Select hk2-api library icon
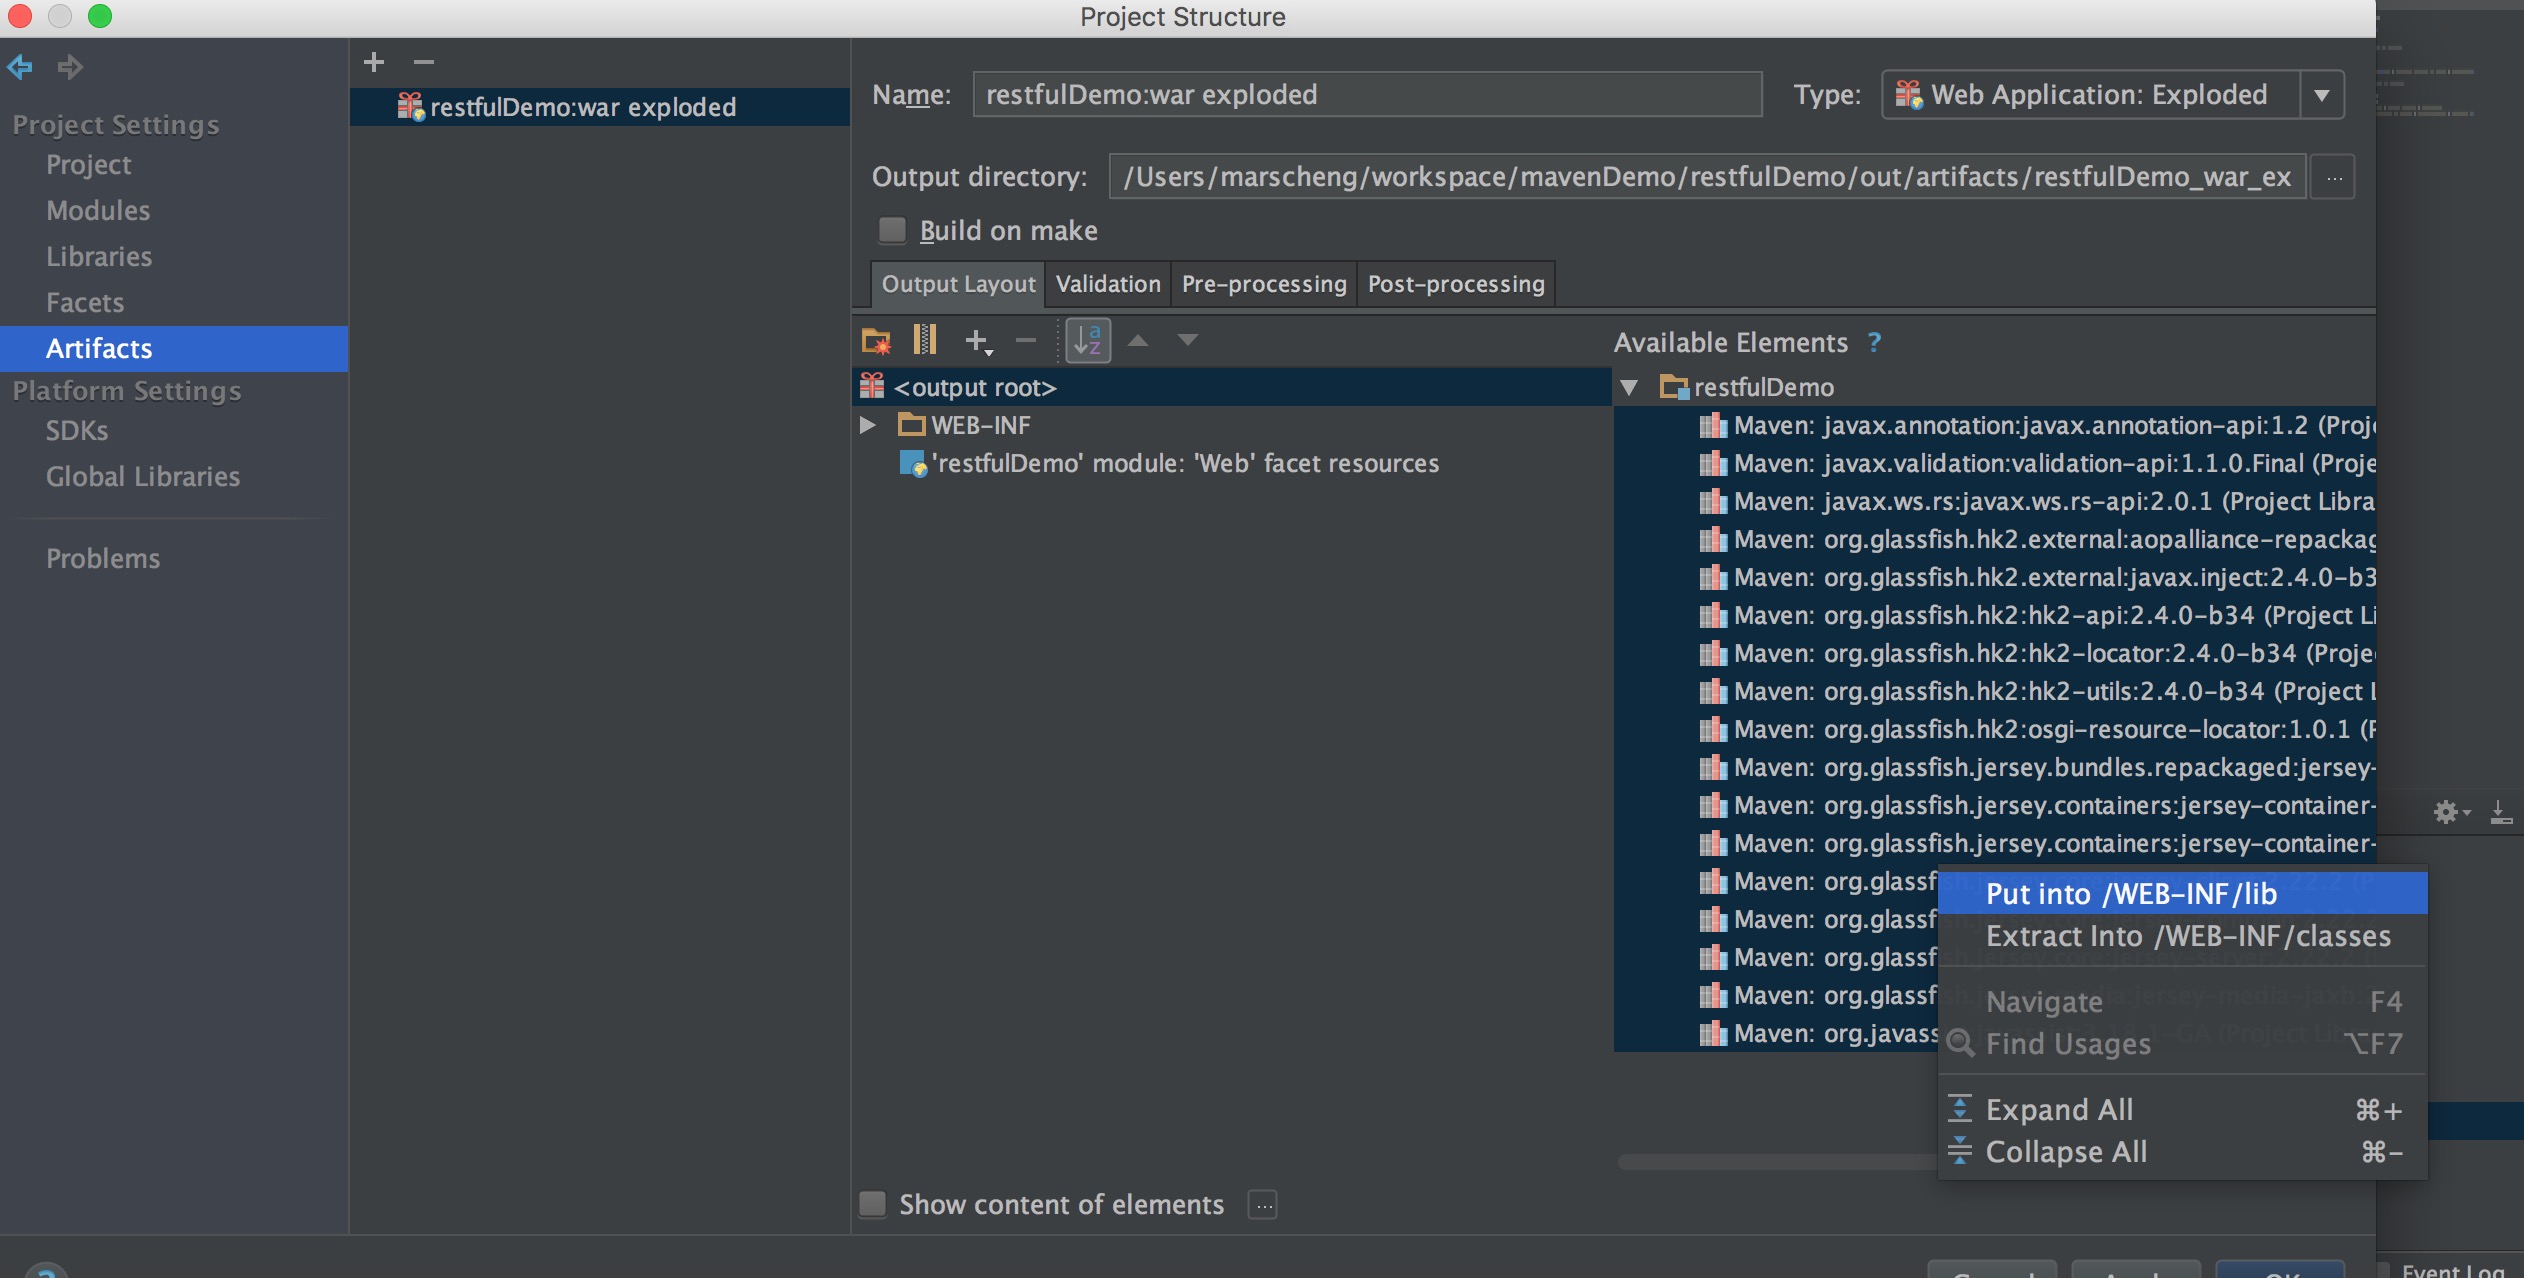The image size is (2524, 1278). [x=1713, y=616]
